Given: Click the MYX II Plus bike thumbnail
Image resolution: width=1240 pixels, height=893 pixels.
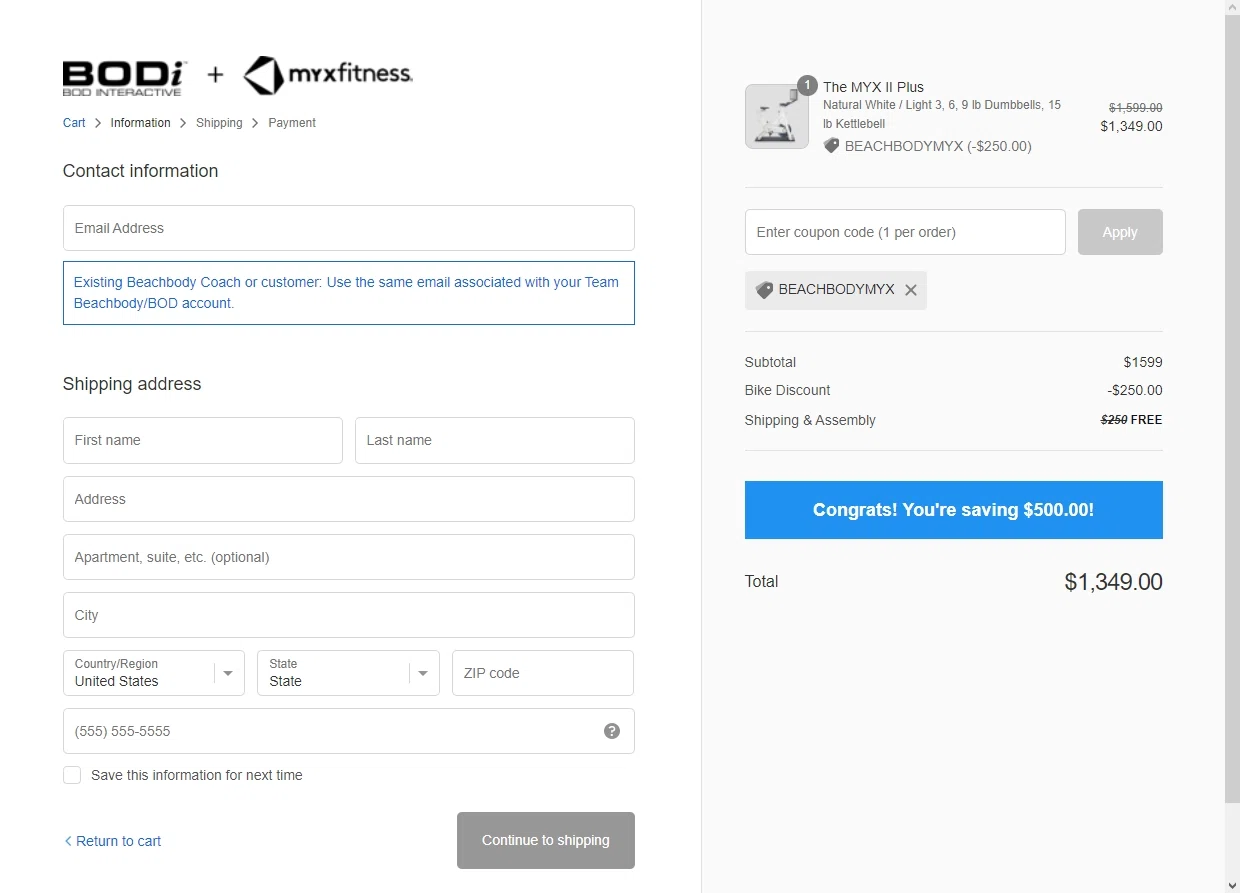Looking at the screenshot, I should (776, 117).
